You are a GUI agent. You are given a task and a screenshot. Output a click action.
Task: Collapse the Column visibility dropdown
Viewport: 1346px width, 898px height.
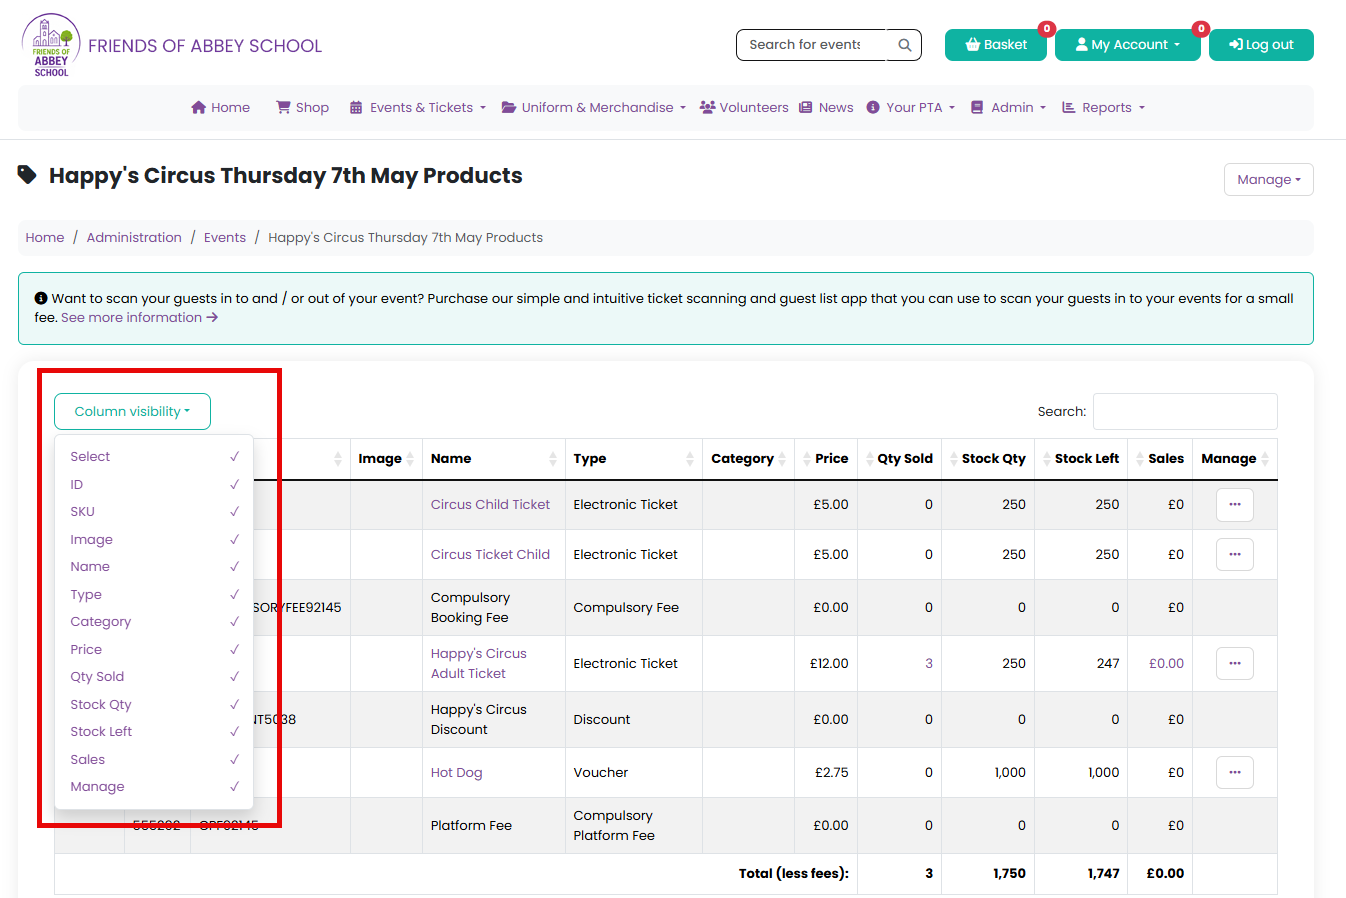132,411
